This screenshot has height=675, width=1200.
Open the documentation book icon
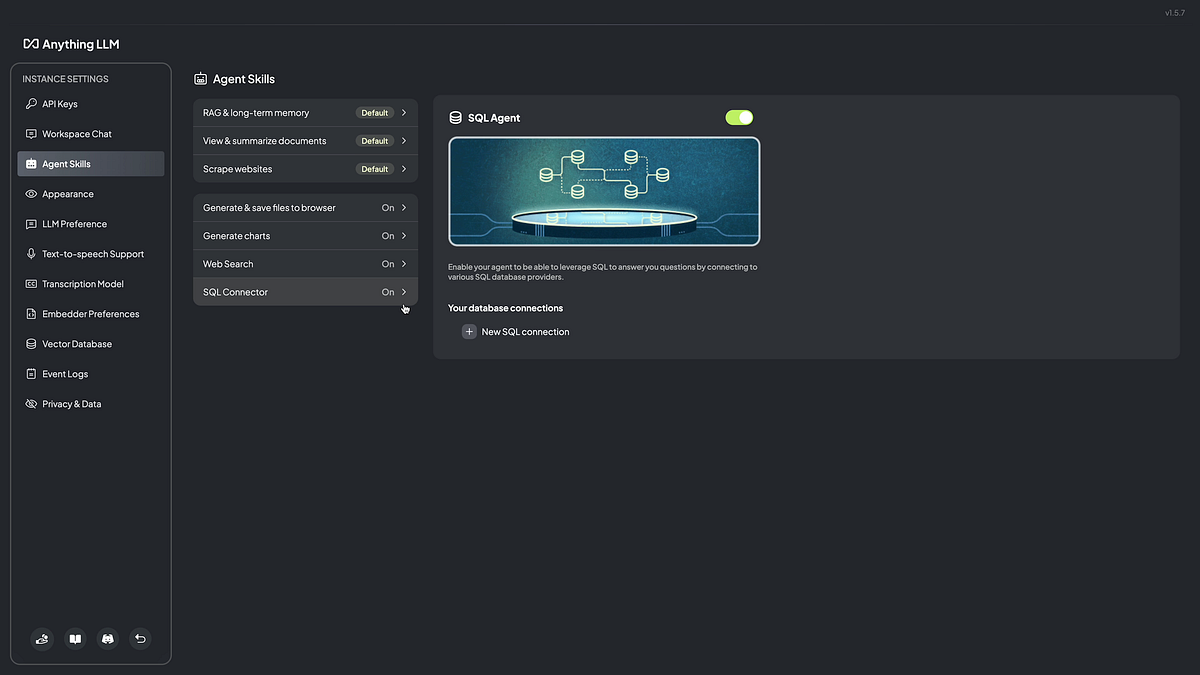(x=74, y=638)
